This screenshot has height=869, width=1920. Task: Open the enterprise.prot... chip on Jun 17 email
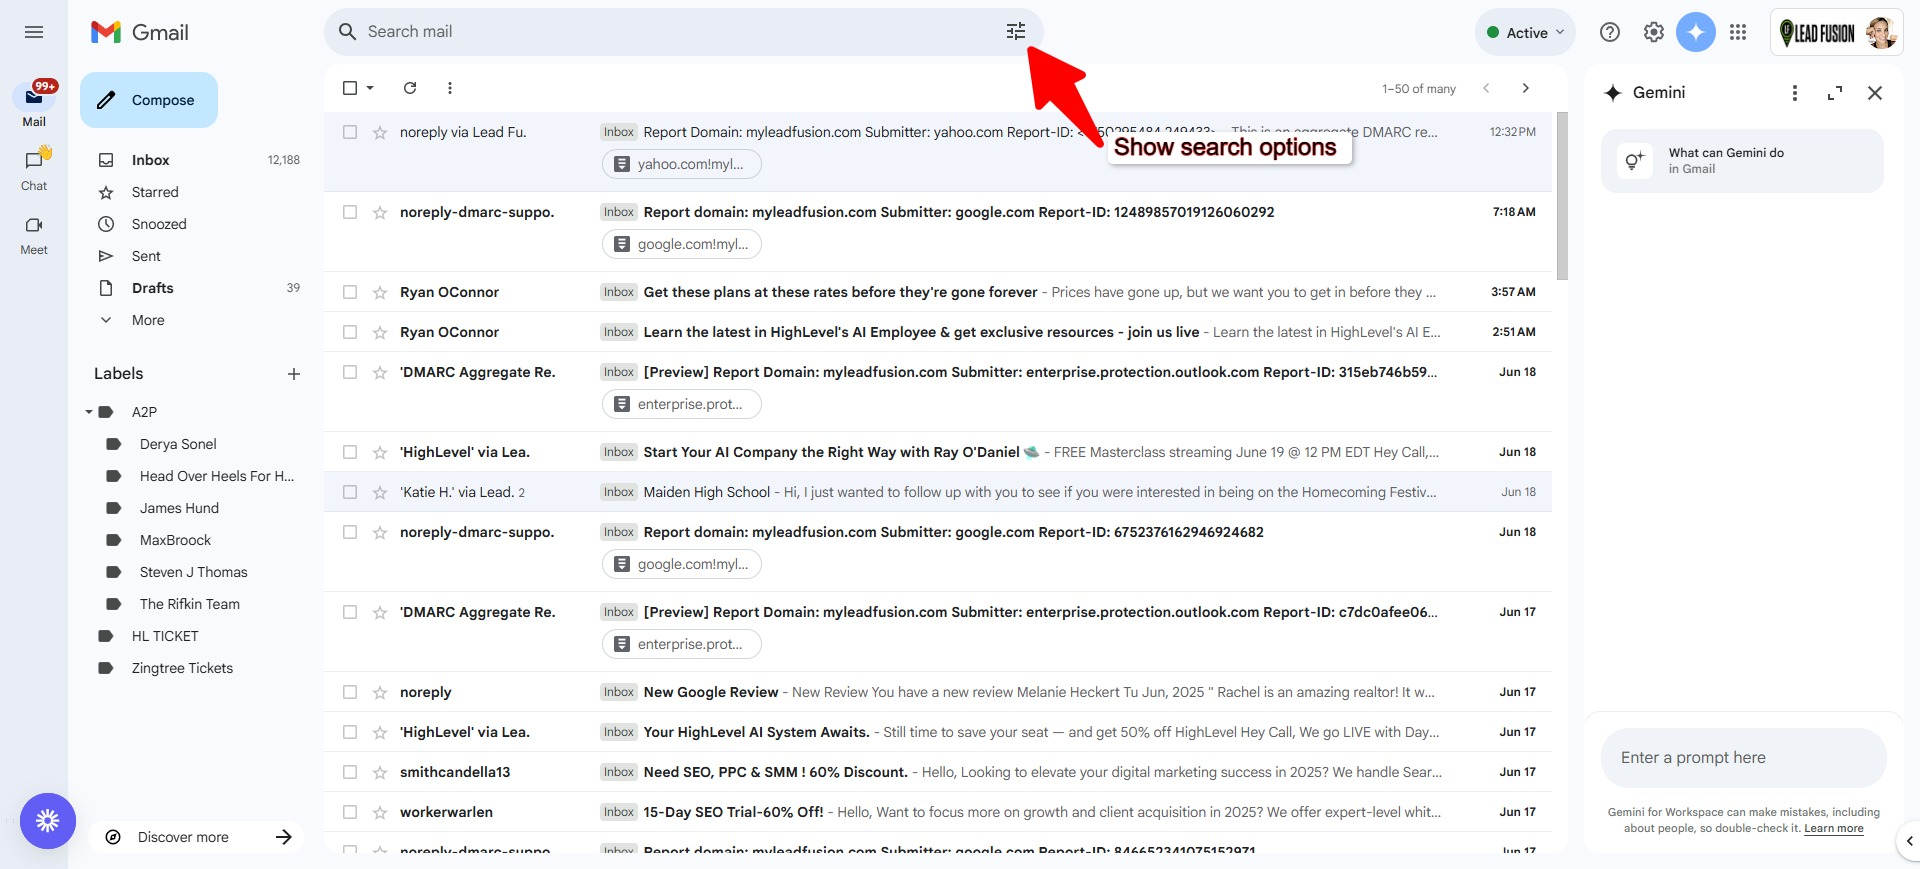[x=681, y=644]
